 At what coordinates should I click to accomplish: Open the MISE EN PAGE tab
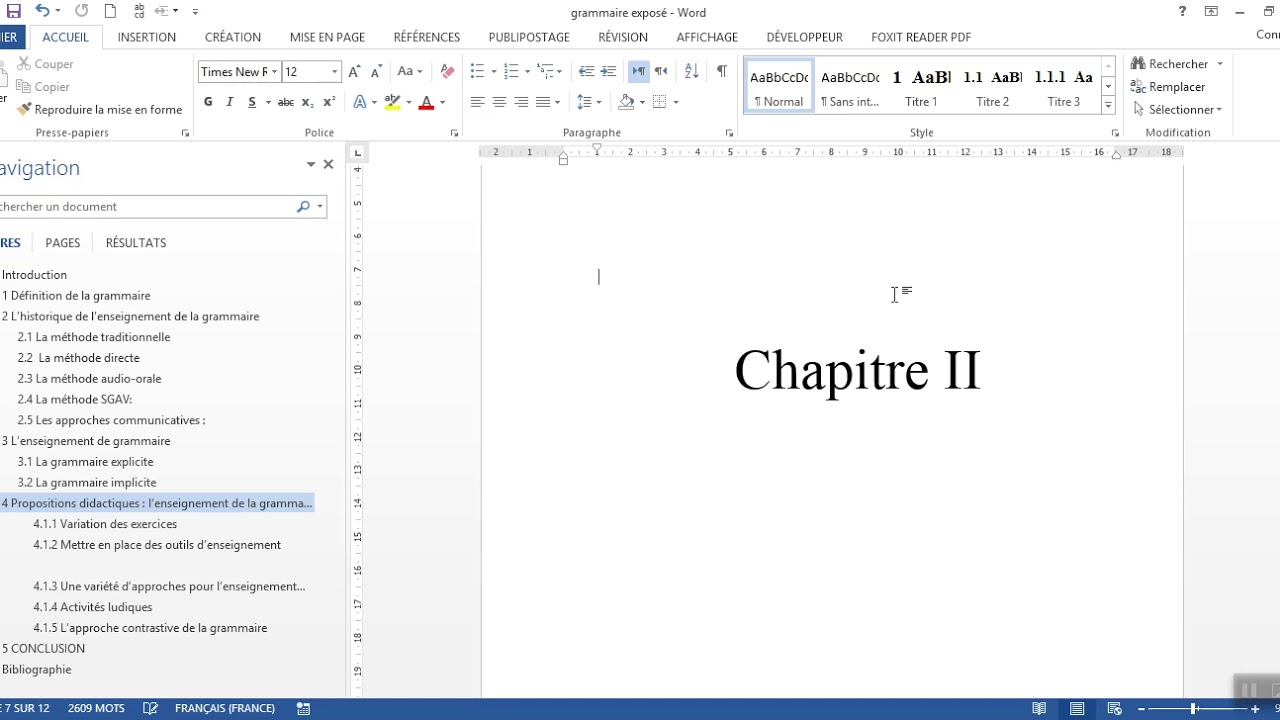(x=327, y=37)
